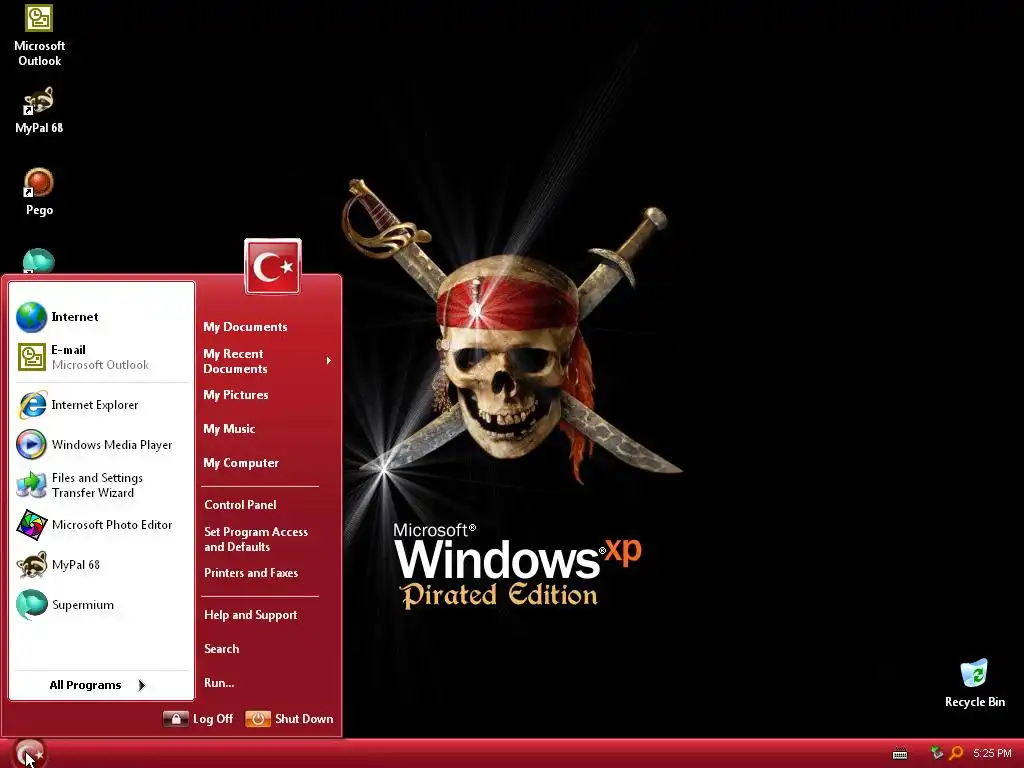
Task: Click the Log Off lock icon
Action: 176,719
